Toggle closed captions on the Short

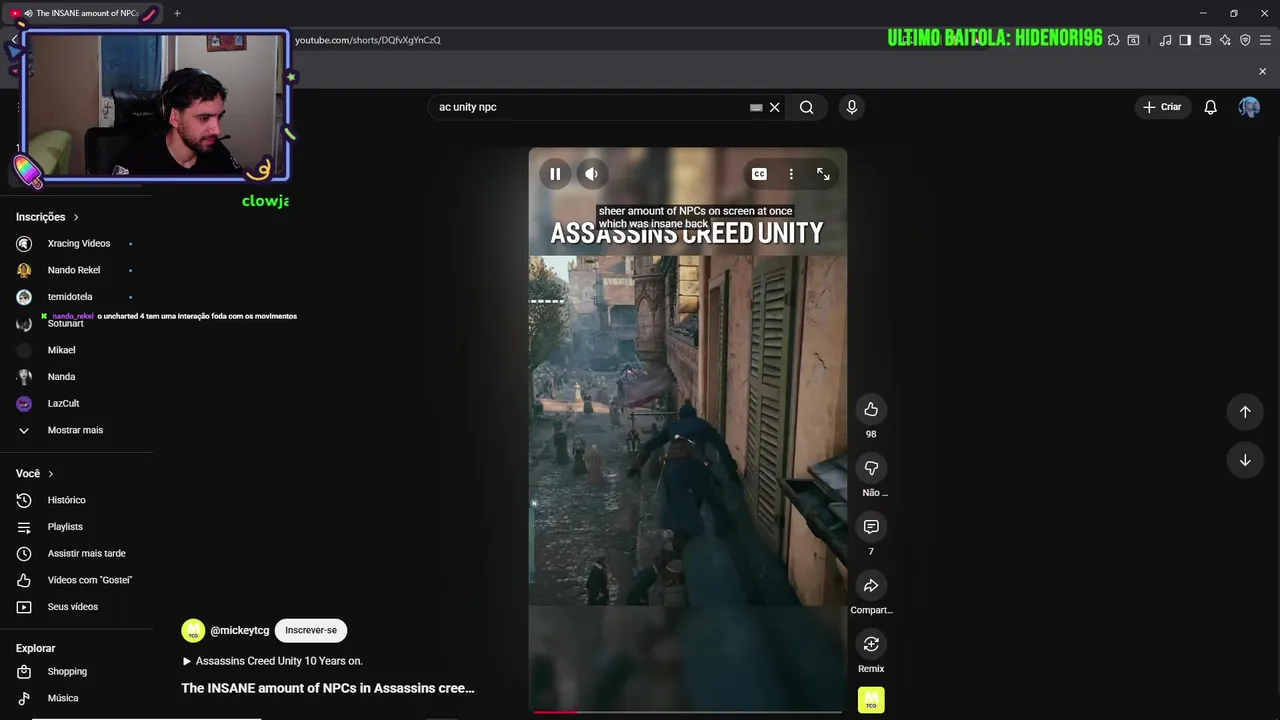[x=759, y=174]
